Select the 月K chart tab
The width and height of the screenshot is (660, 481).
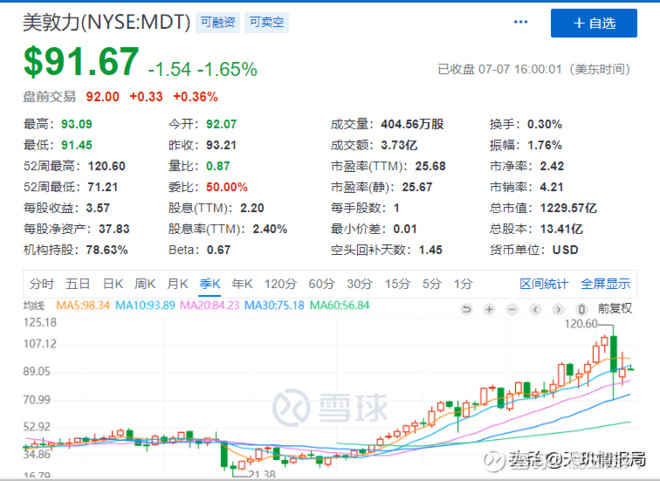[x=177, y=284]
